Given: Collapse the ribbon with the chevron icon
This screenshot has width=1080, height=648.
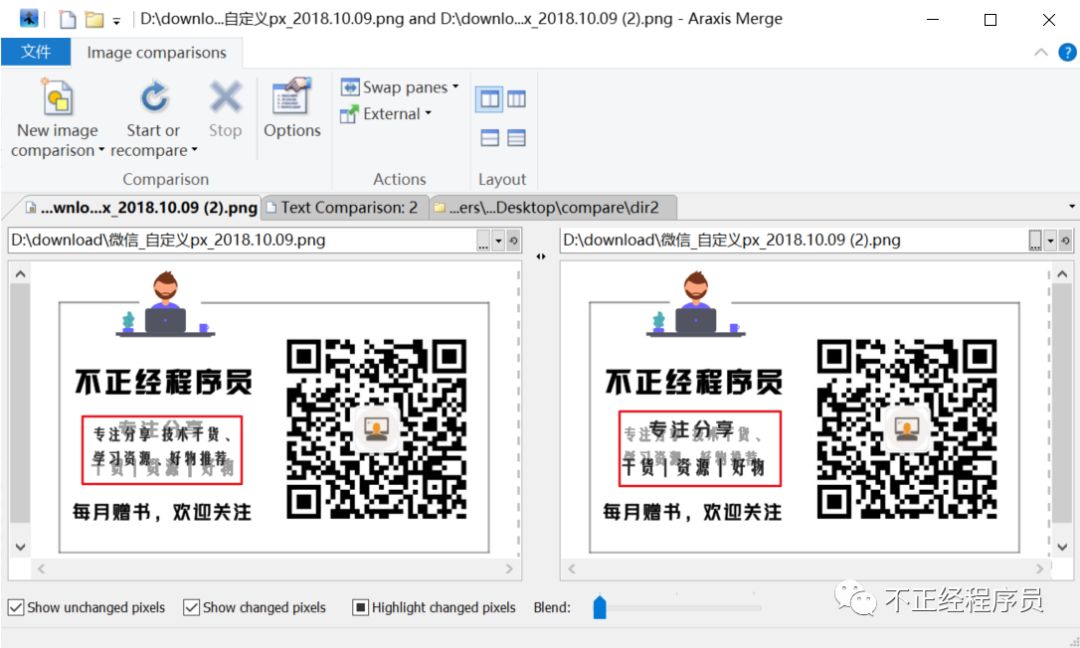Looking at the screenshot, I should coord(1041,52).
